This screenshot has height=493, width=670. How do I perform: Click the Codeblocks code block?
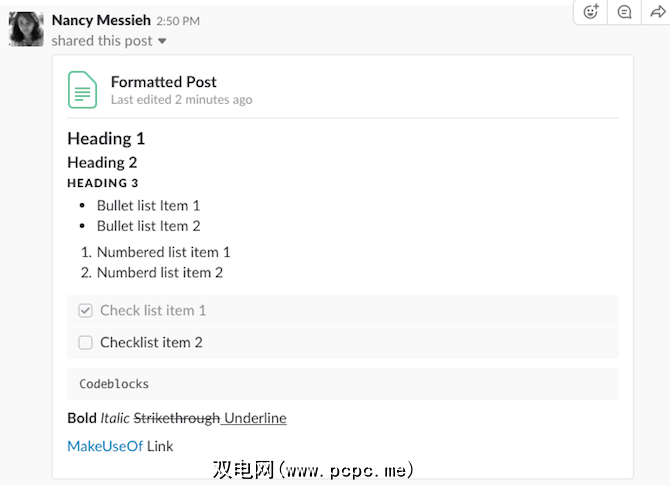114,383
